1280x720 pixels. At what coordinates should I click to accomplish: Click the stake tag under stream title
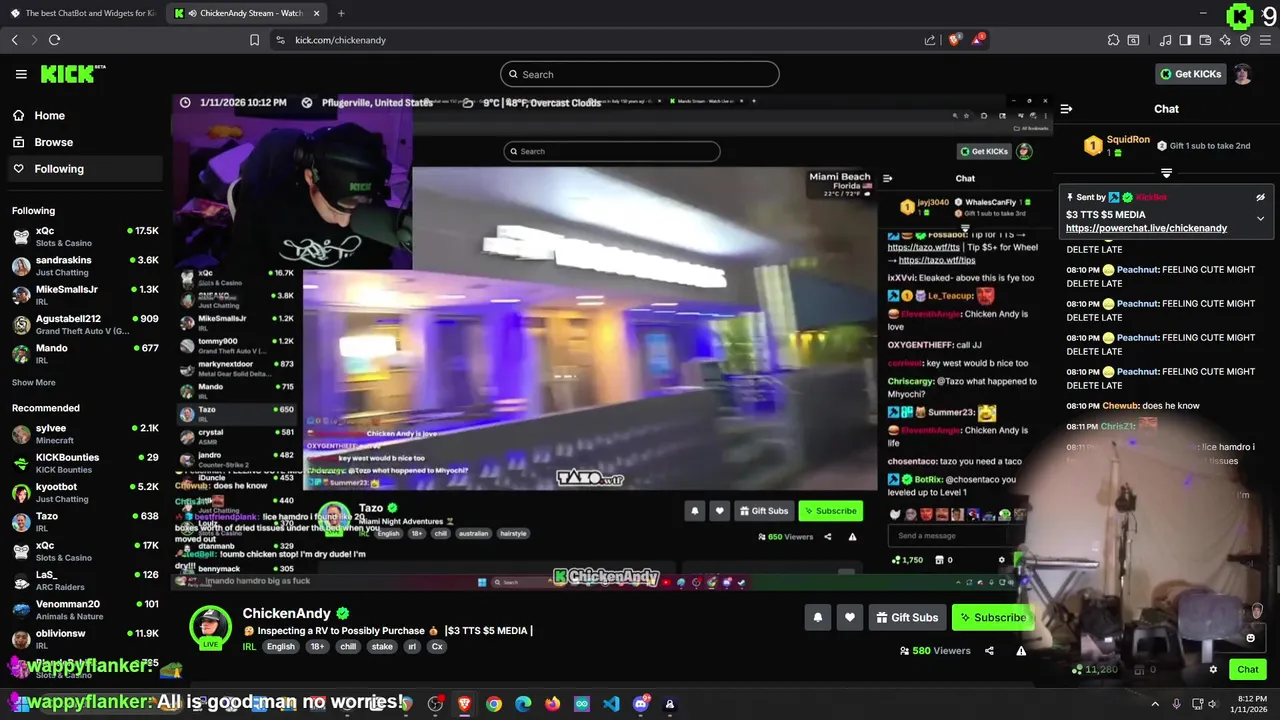[x=382, y=647]
